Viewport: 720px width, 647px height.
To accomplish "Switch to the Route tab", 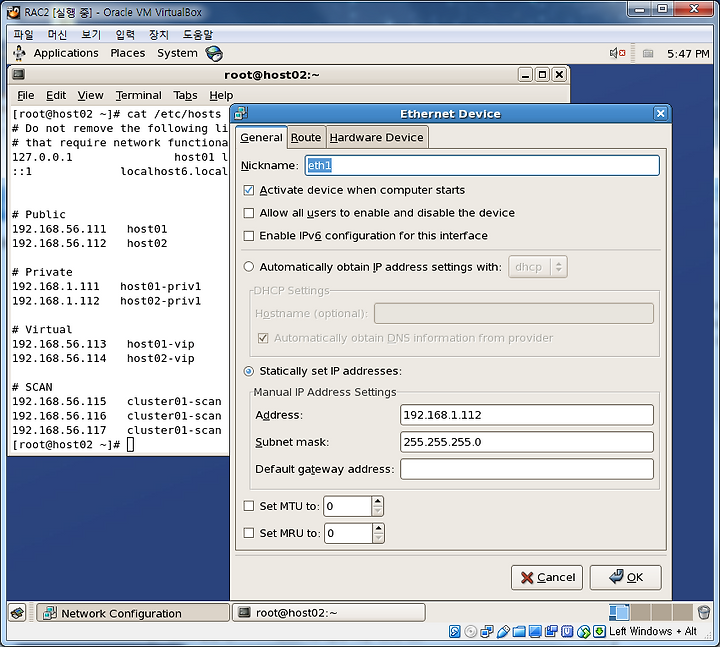I will point(306,137).
